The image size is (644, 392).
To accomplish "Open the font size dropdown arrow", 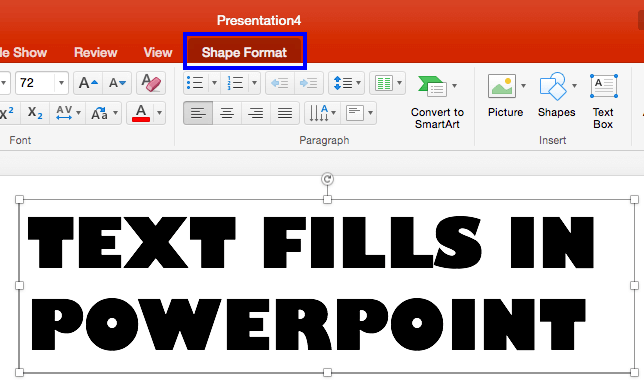I will pyautogui.click(x=61, y=83).
